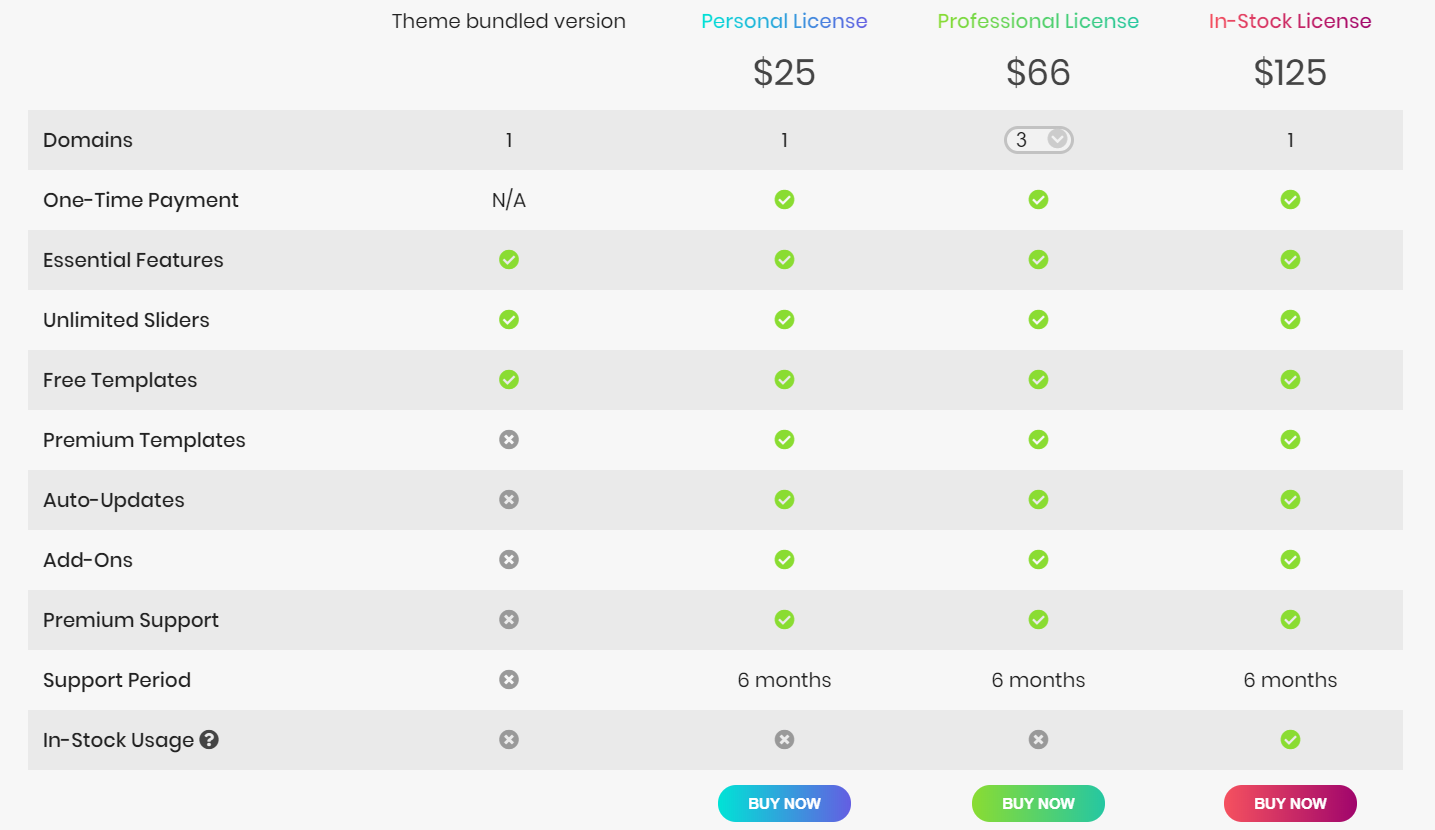Click Personal License Add-Ons checkmark icon
The image size is (1435, 830).
(x=784, y=560)
